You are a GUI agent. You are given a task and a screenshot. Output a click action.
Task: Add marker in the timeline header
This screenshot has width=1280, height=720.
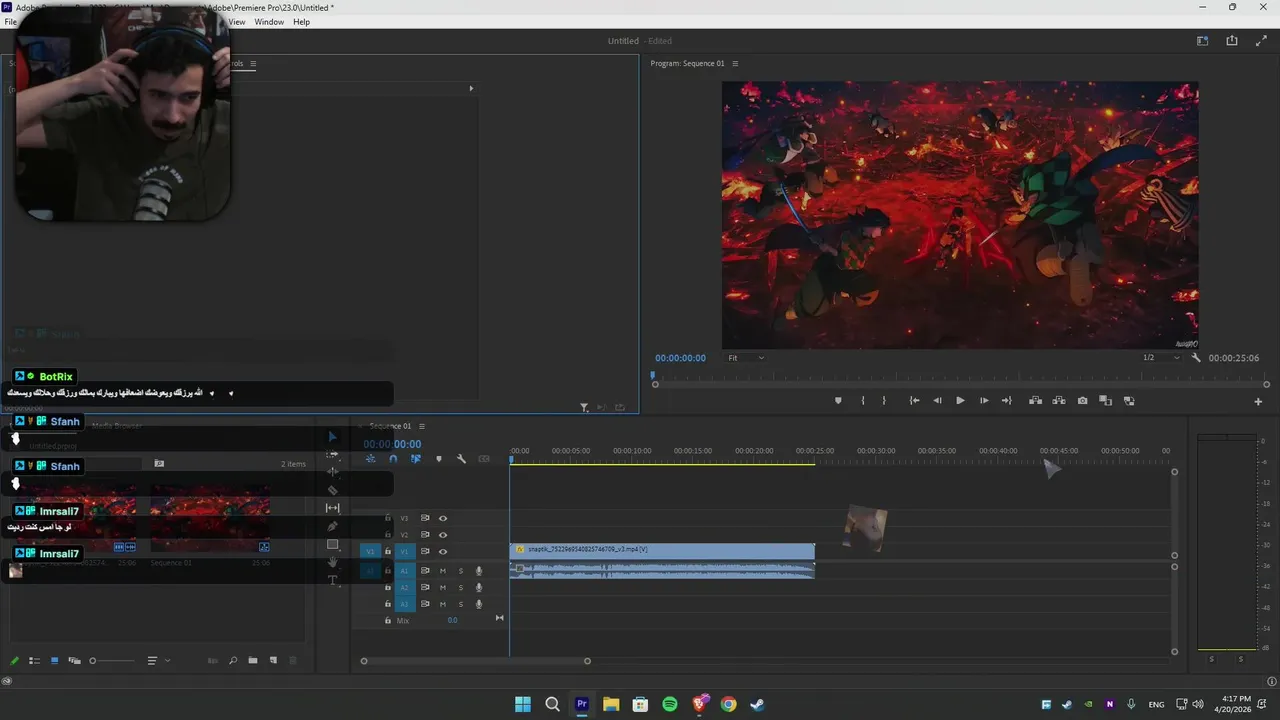click(x=438, y=459)
